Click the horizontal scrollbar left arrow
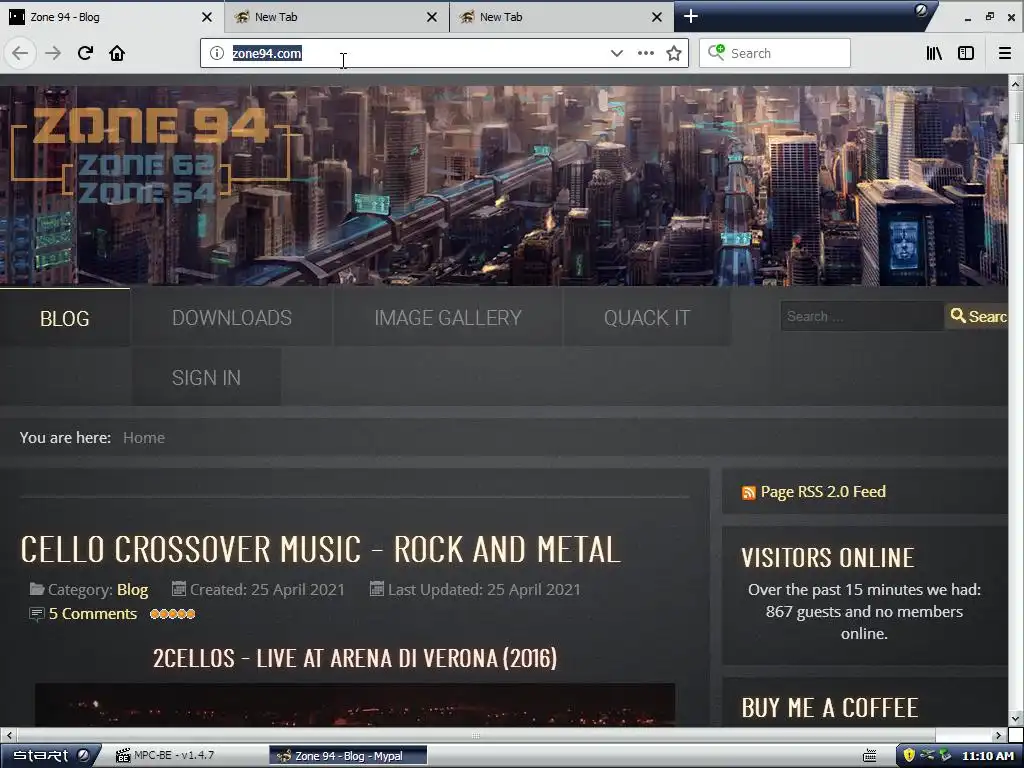 (8, 735)
